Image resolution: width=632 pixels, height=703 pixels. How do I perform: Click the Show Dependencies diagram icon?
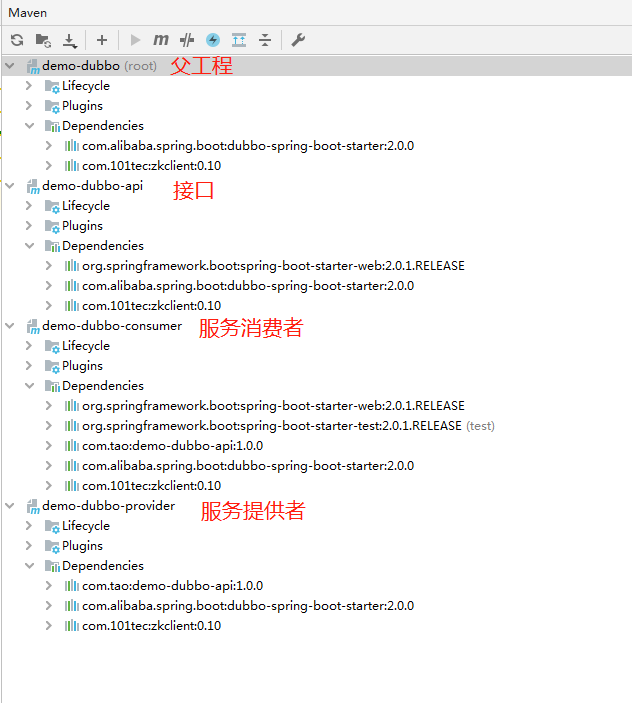point(239,40)
